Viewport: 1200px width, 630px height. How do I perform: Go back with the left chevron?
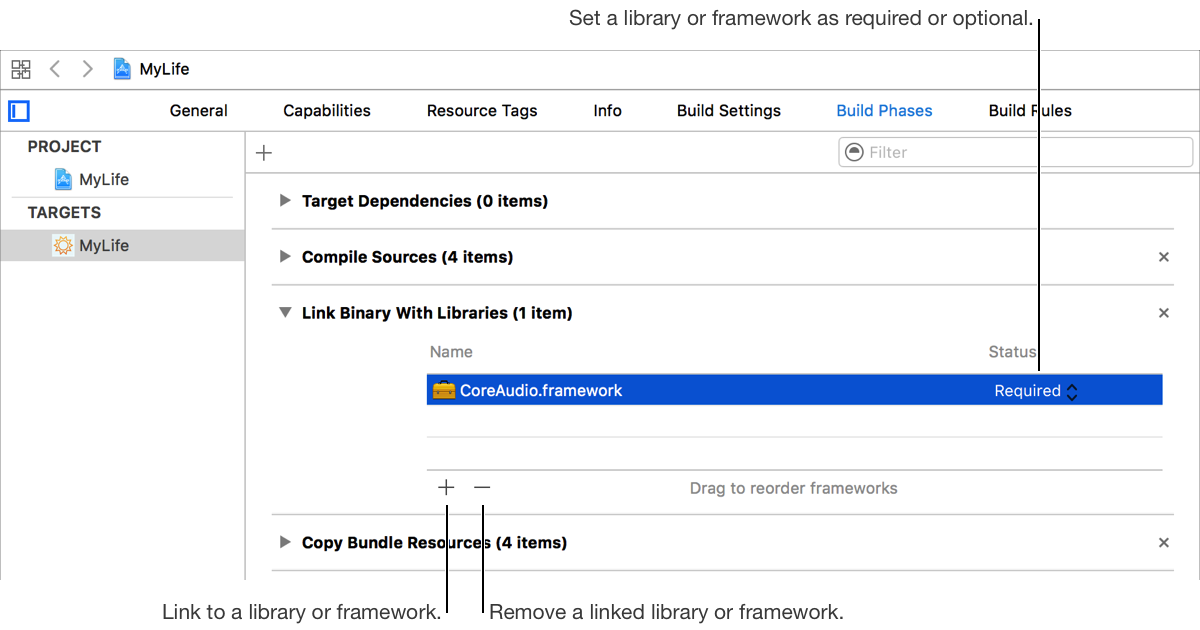tap(55, 69)
